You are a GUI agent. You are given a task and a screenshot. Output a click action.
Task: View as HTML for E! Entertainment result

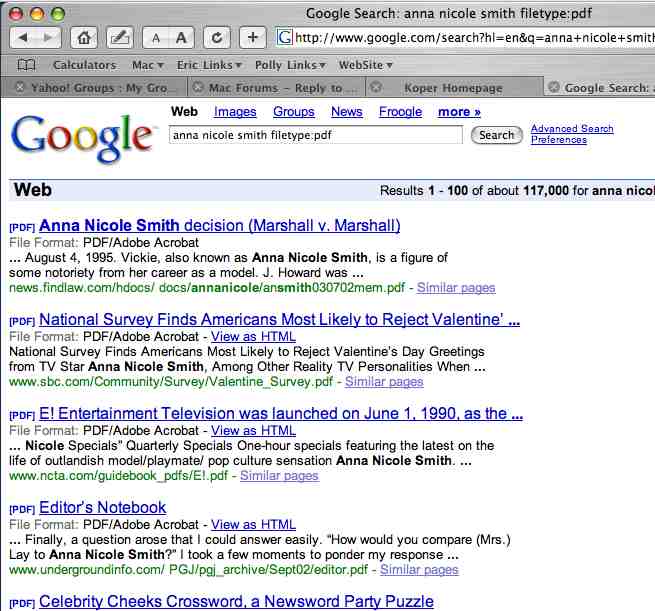pos(253,430)
